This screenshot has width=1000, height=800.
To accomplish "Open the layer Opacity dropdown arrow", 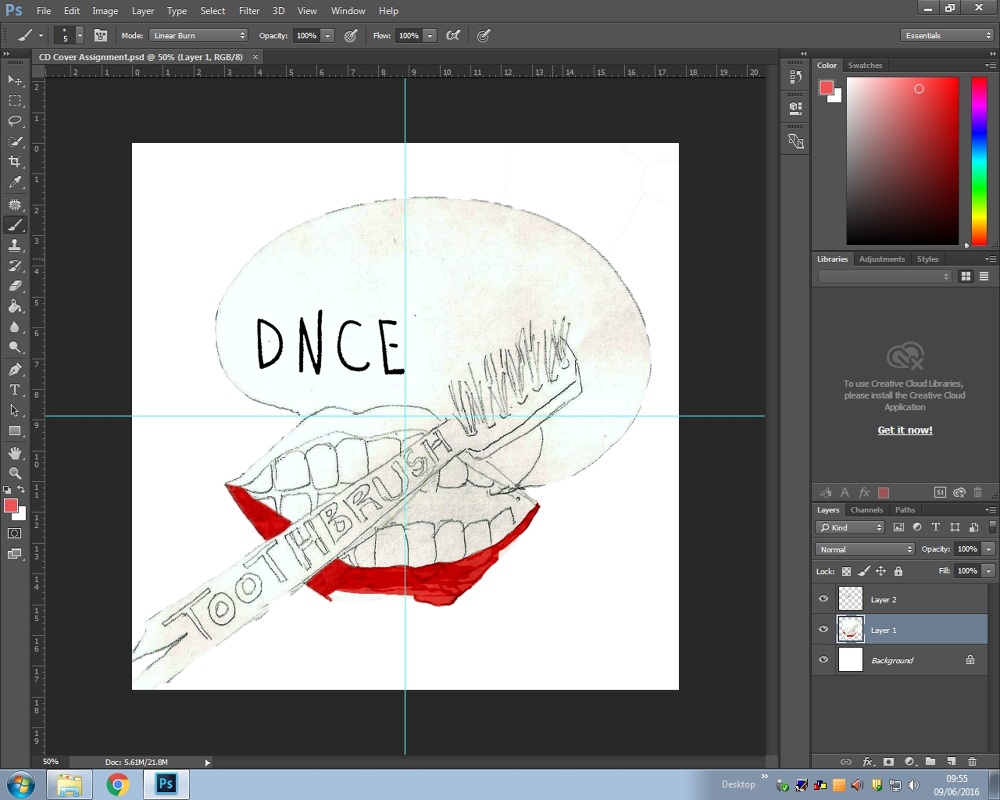I will [989, 549].
